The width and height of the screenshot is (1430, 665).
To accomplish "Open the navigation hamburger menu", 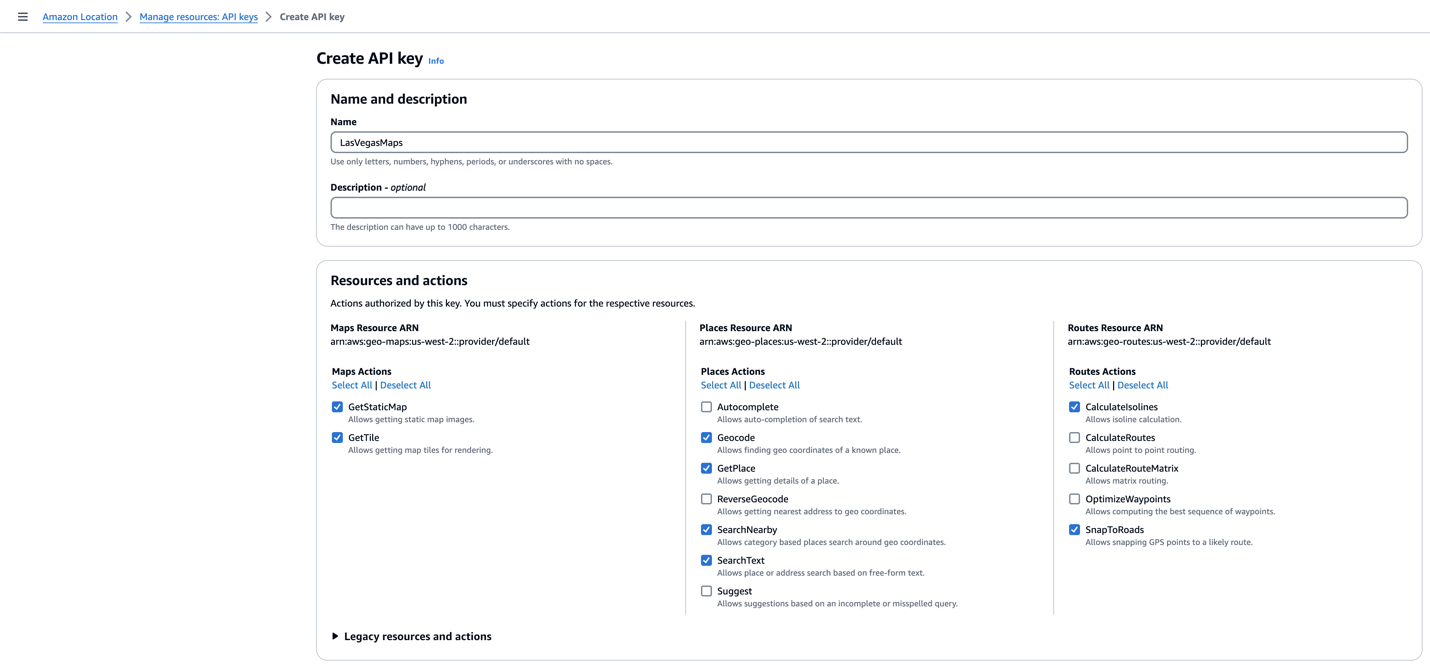I will pos(23,16).
